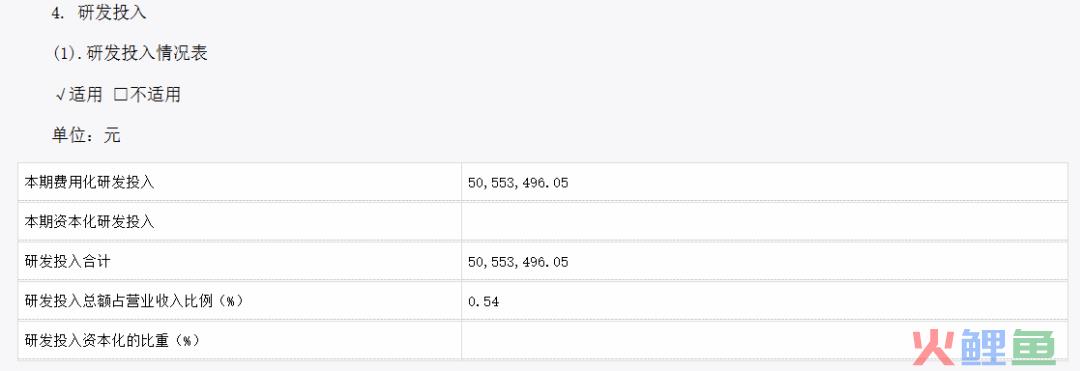Viewport: 1080px width, 371px height.
Task: Click the empty cell for 研发投入资本化的比重
Action: tap(764, 340)
